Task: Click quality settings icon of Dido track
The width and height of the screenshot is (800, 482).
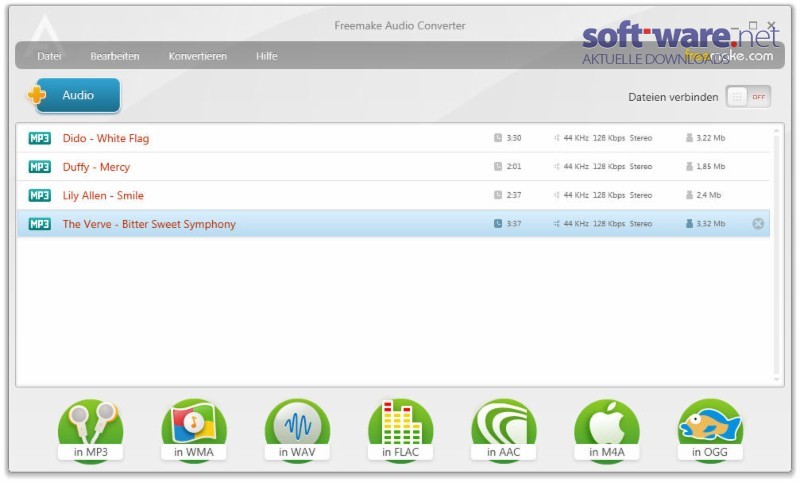Action: click(x=557, y=138)
